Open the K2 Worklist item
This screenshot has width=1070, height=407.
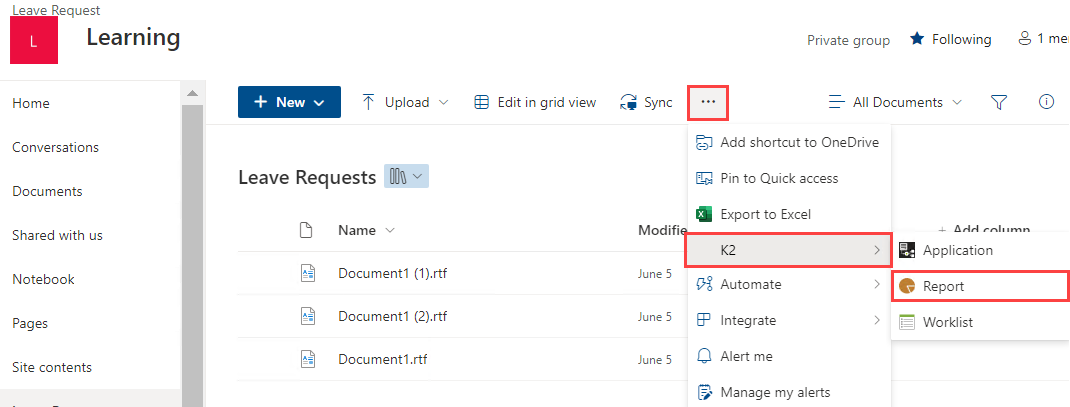click(x=947, y=322)
